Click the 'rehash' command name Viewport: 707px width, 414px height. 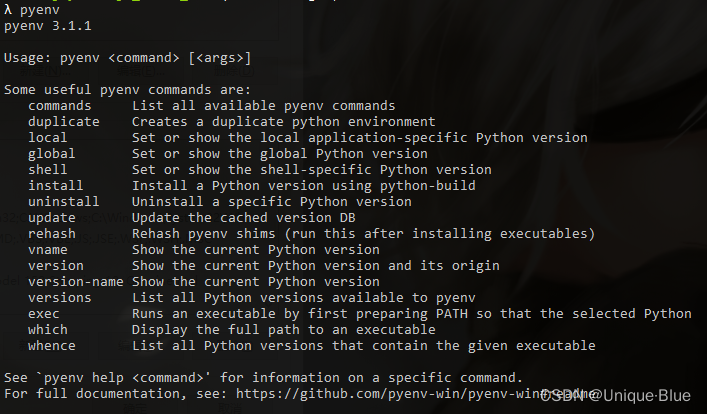point(52,234)
